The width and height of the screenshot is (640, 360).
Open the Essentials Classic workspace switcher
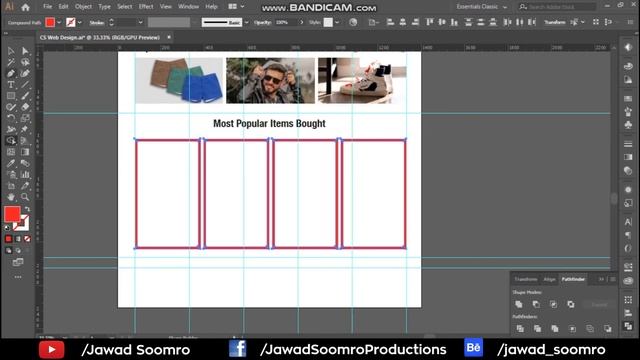point(482,7)
